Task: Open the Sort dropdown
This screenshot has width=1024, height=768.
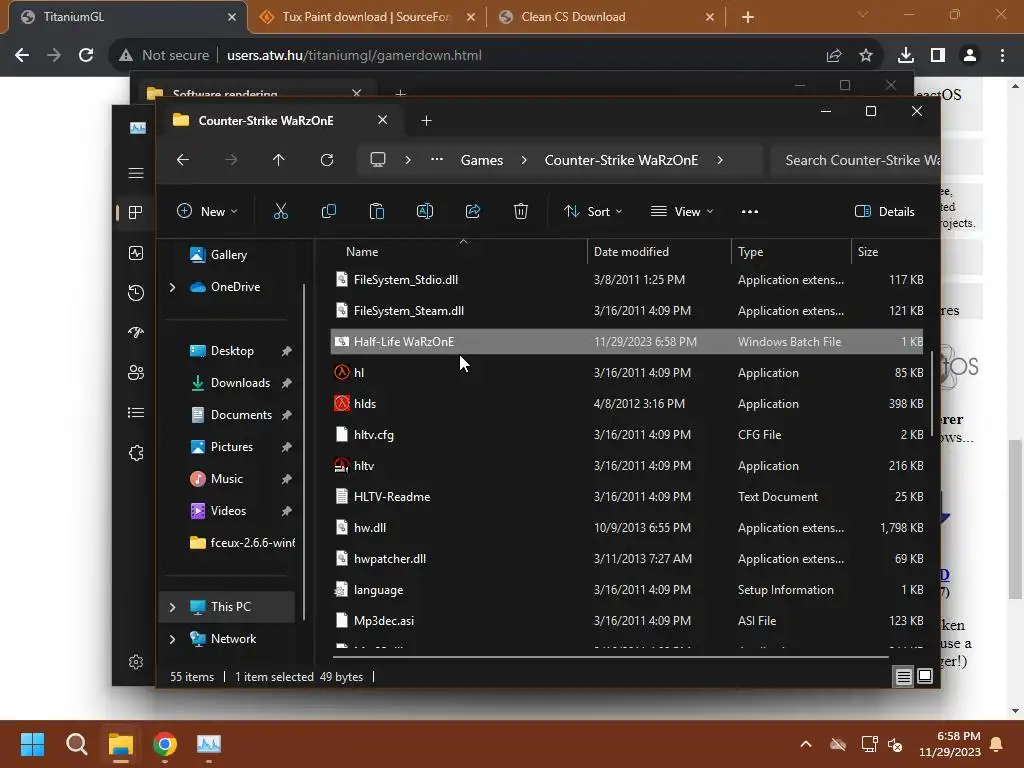Action: tap(594, 212)
